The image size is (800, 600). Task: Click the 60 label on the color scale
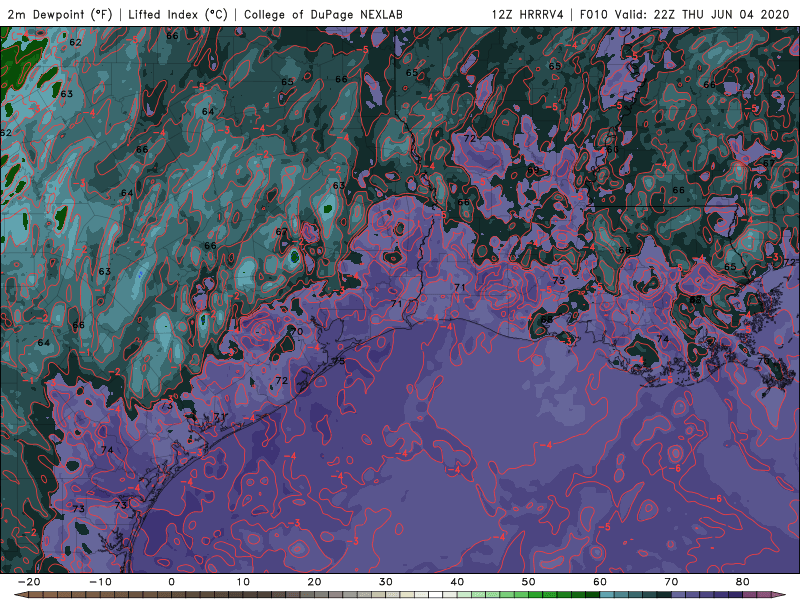coord(600,582)
